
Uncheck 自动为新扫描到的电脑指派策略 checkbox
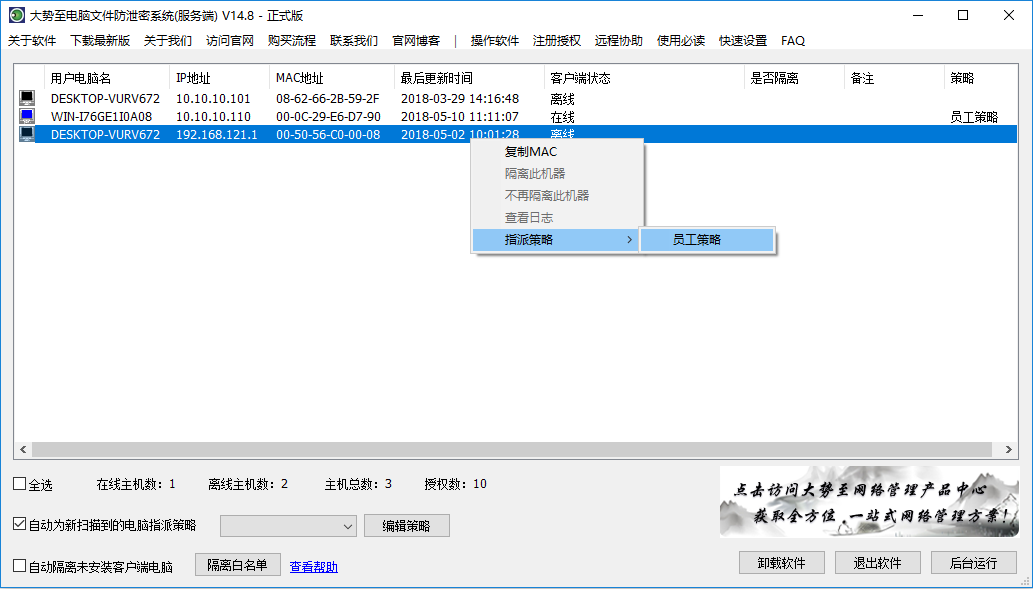[20, 524]
